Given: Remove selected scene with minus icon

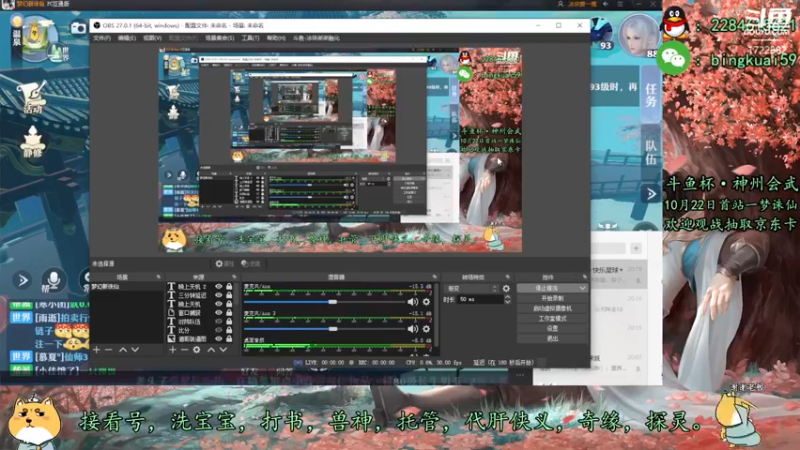Looking at the screenshot, I should tap(108, 350).
